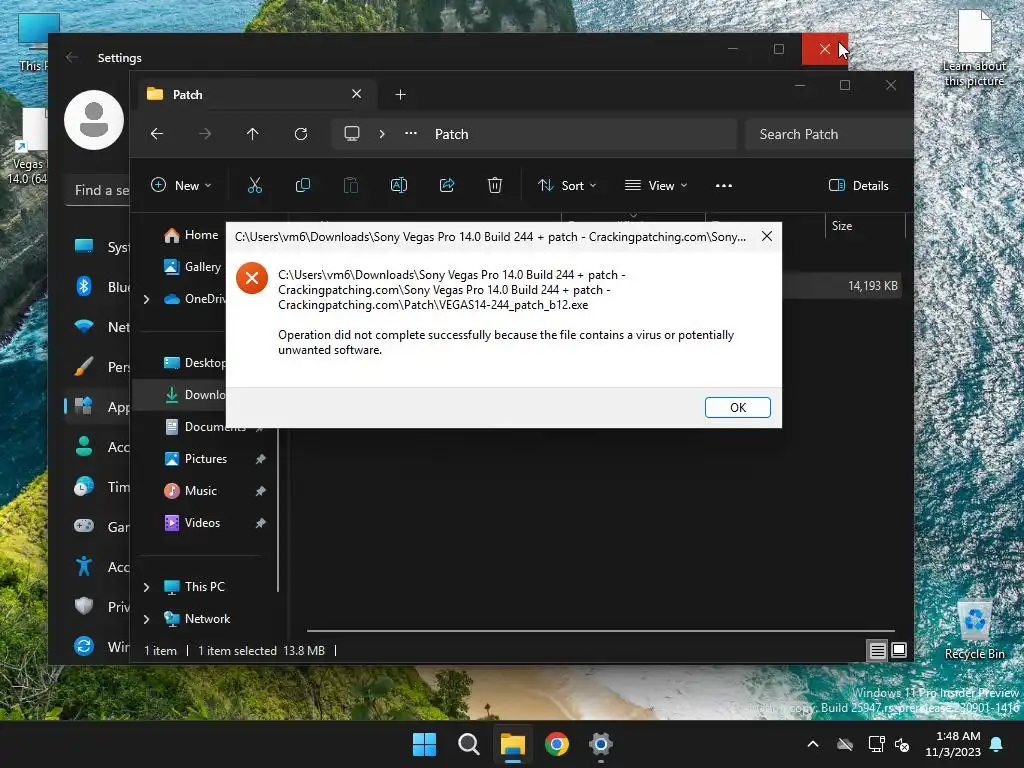Toggle the Details pane button
The height and width of the screenshot is (768, 1024).
coord(858,185)
